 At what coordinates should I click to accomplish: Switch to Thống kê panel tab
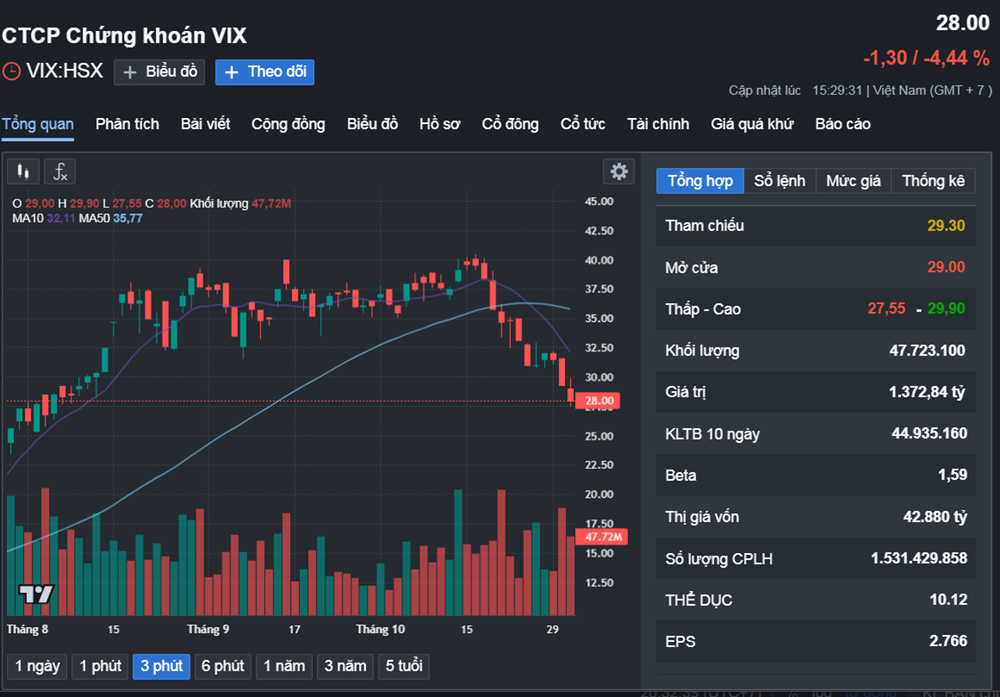[x=933, y=181]
